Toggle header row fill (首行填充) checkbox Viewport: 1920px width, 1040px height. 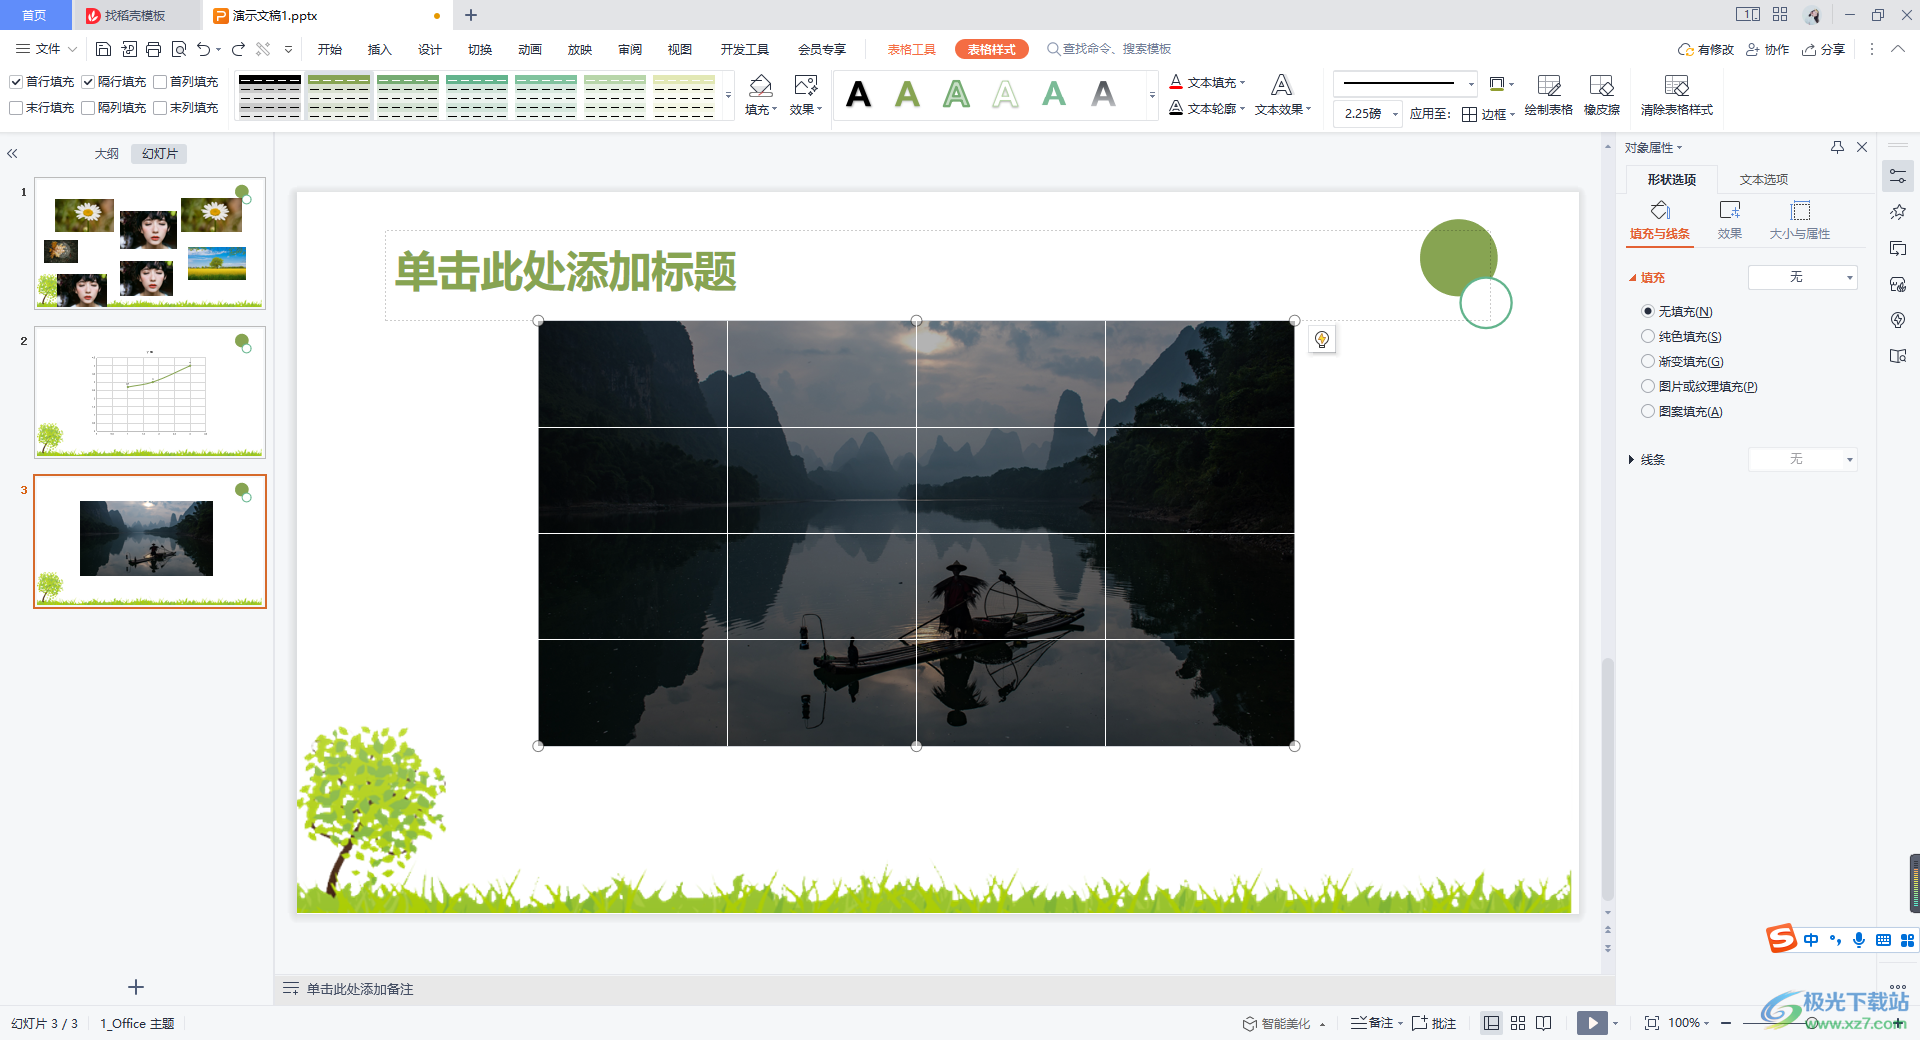click(16, 82)
